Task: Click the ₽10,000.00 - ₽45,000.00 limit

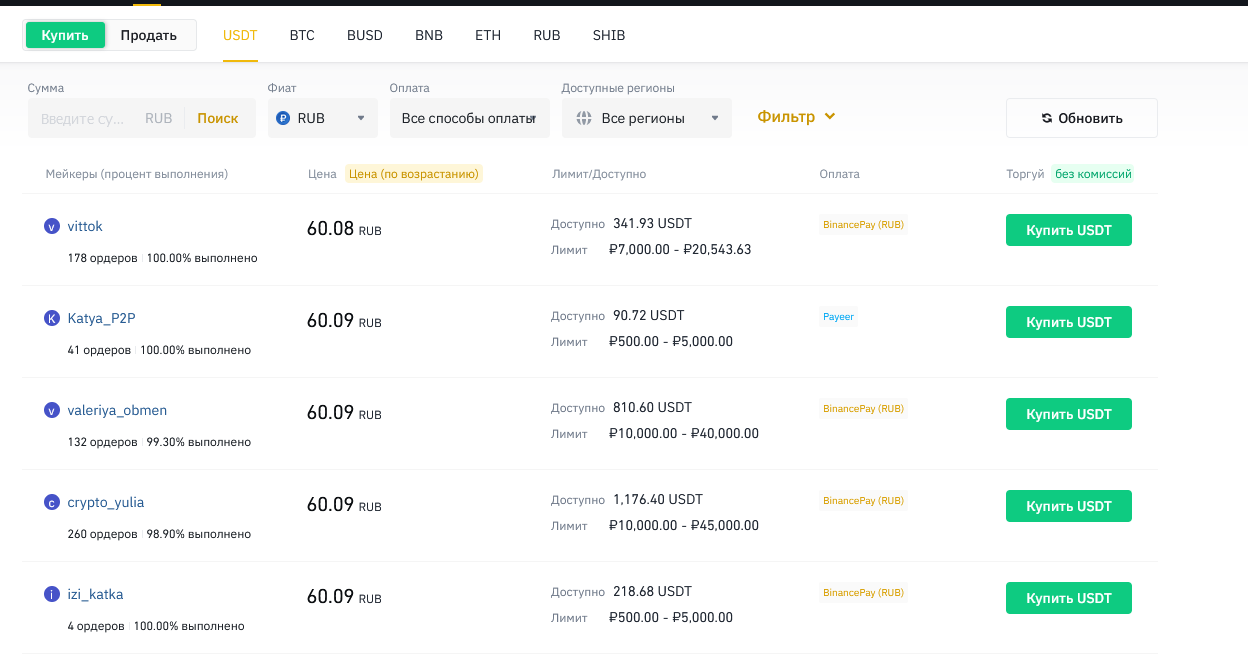Action: click(684, 525)
